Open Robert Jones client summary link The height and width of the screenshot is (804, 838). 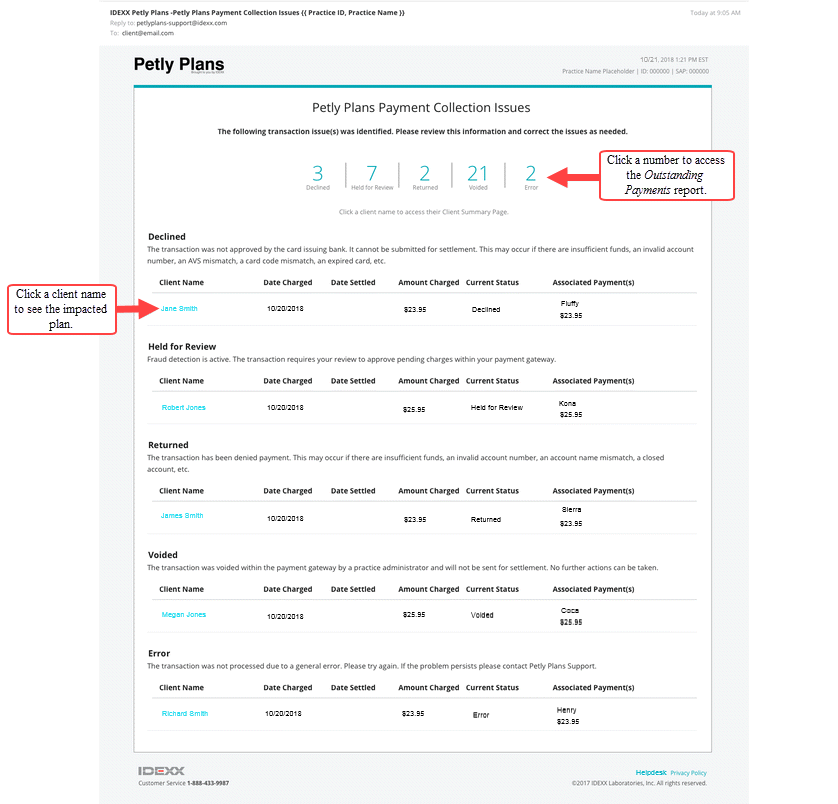183,407
